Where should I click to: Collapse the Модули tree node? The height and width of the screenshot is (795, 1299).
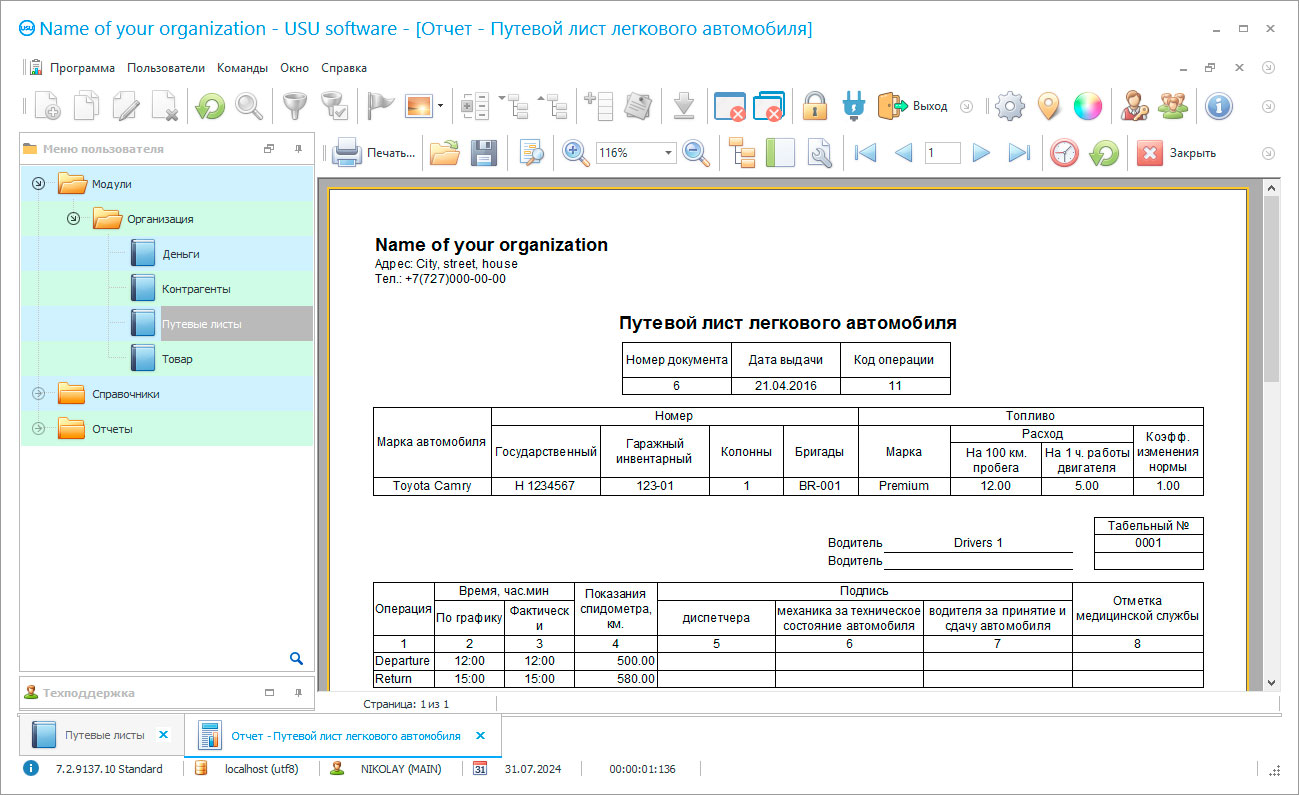(39, 184)
